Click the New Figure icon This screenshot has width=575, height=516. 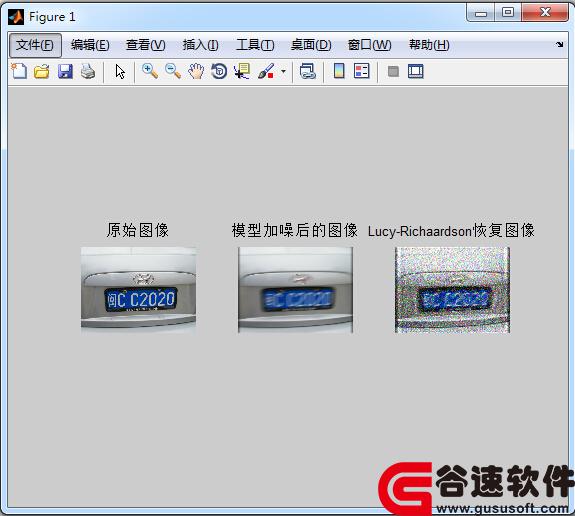(x=19, y=71)
